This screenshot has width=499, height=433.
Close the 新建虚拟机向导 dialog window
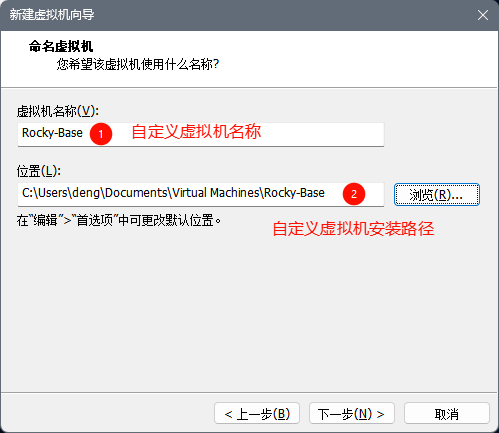483,15
